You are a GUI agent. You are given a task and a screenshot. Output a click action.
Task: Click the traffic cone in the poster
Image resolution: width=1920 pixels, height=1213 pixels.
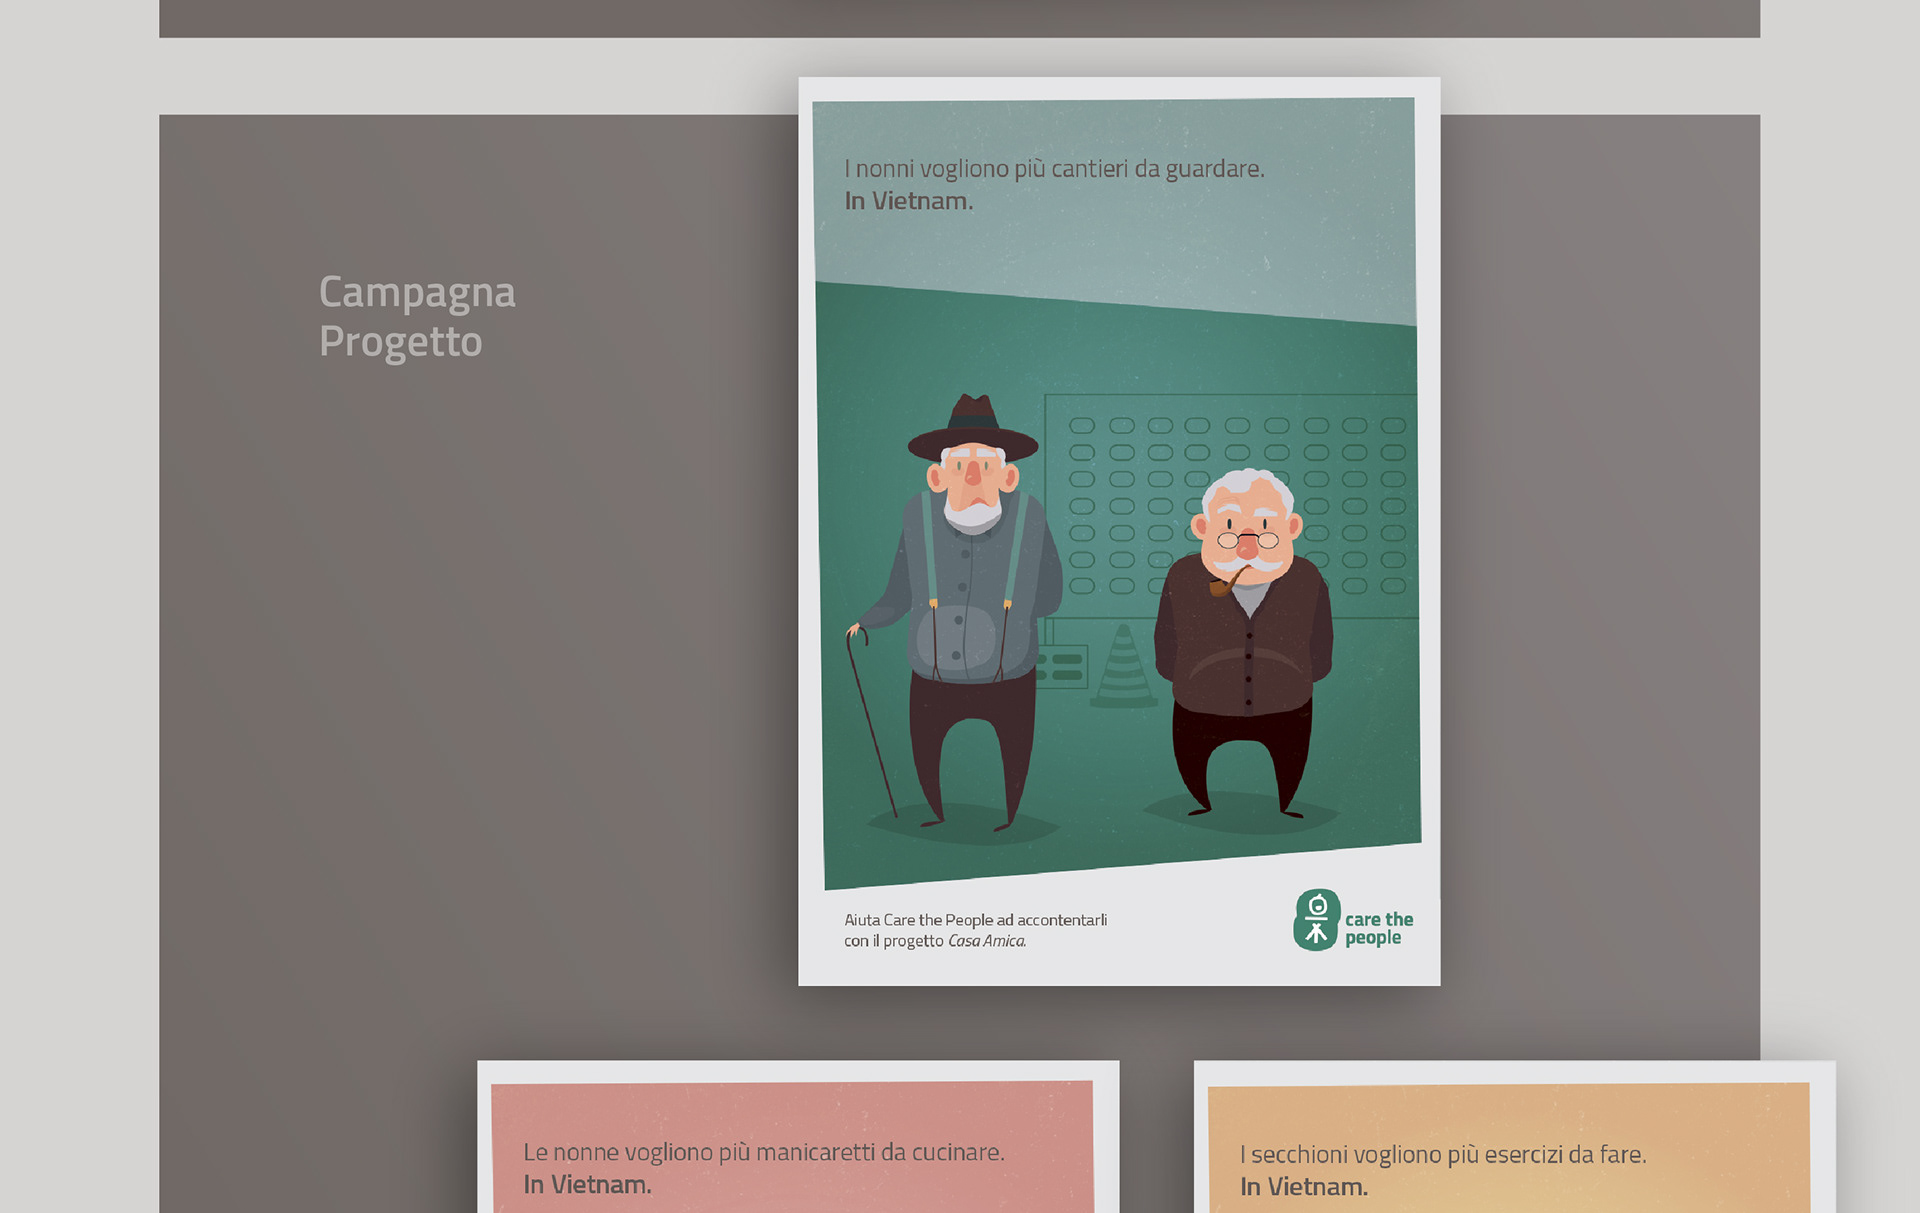tap(1123, 667)
